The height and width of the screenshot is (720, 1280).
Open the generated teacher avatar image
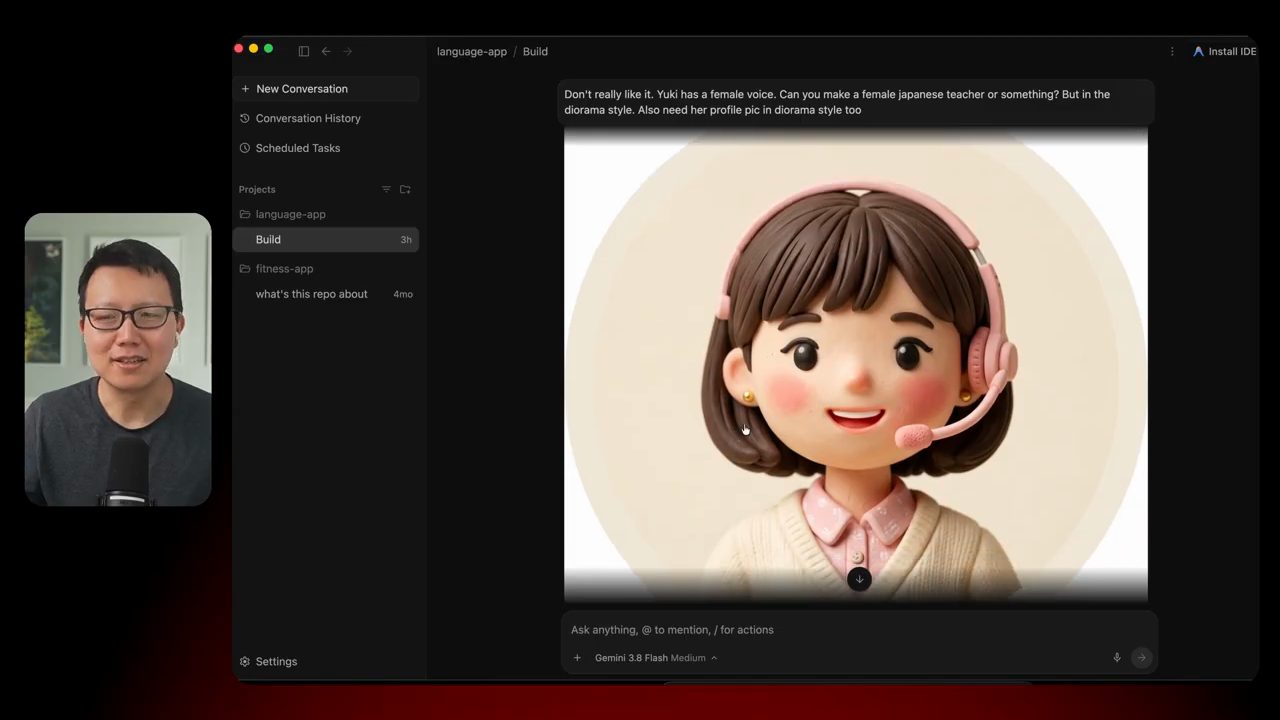pyautogui.click(x=856, y=365)
